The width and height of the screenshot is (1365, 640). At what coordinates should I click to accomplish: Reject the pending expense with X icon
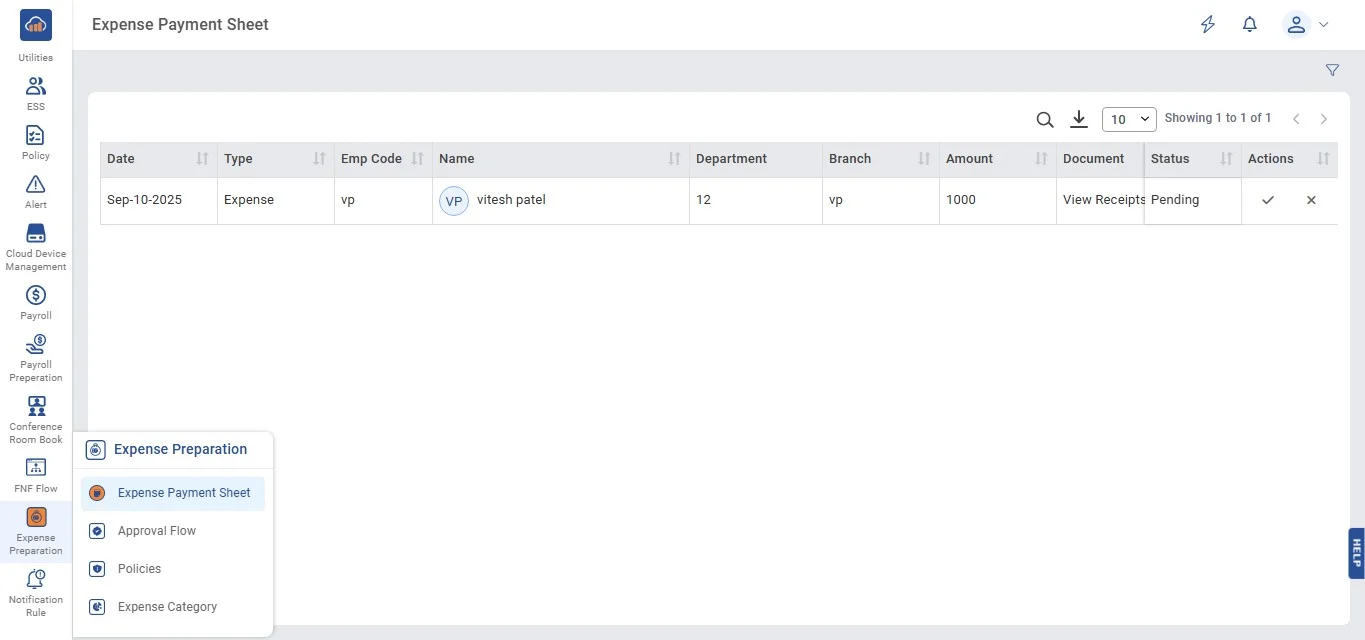(1311, 200)
